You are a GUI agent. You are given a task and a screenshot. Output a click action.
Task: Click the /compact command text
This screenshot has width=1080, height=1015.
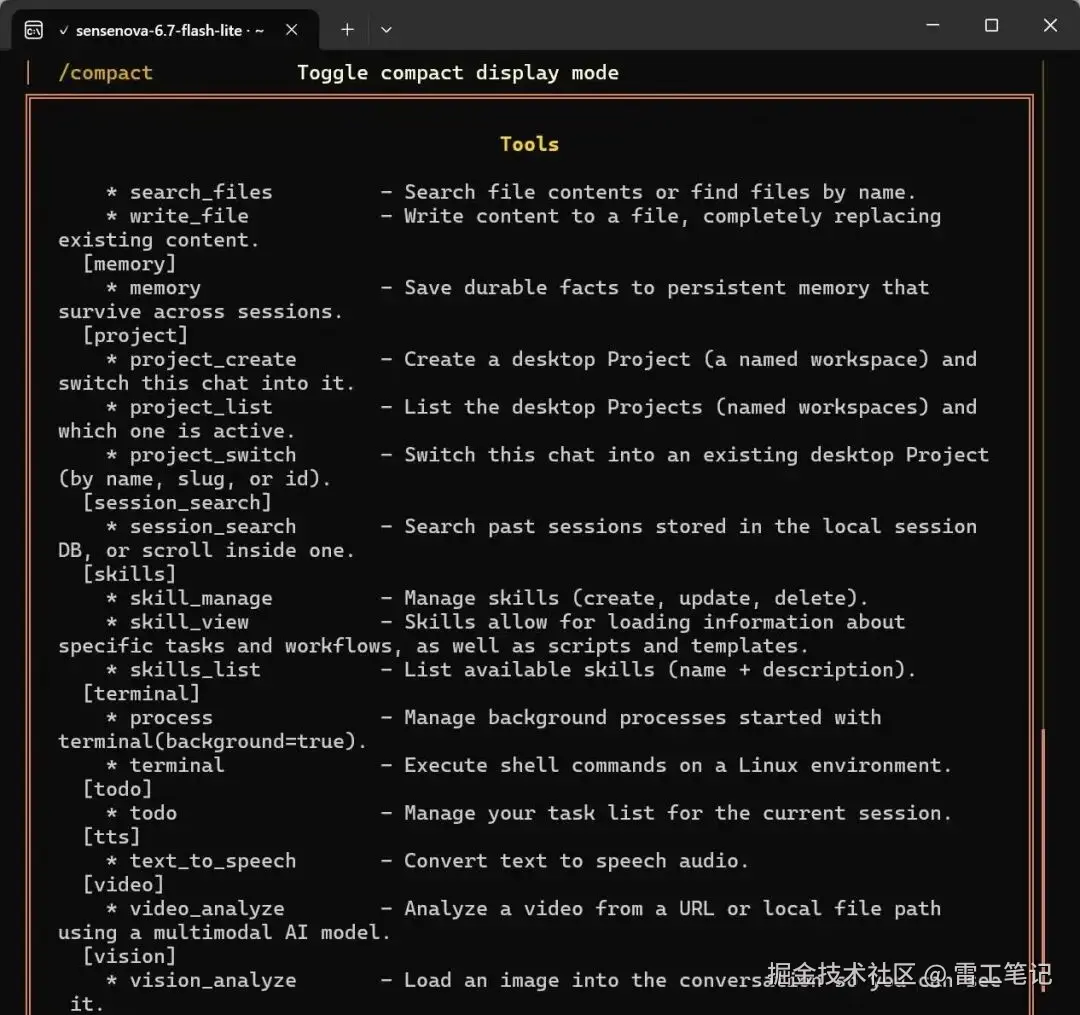(x=105, y=72)
